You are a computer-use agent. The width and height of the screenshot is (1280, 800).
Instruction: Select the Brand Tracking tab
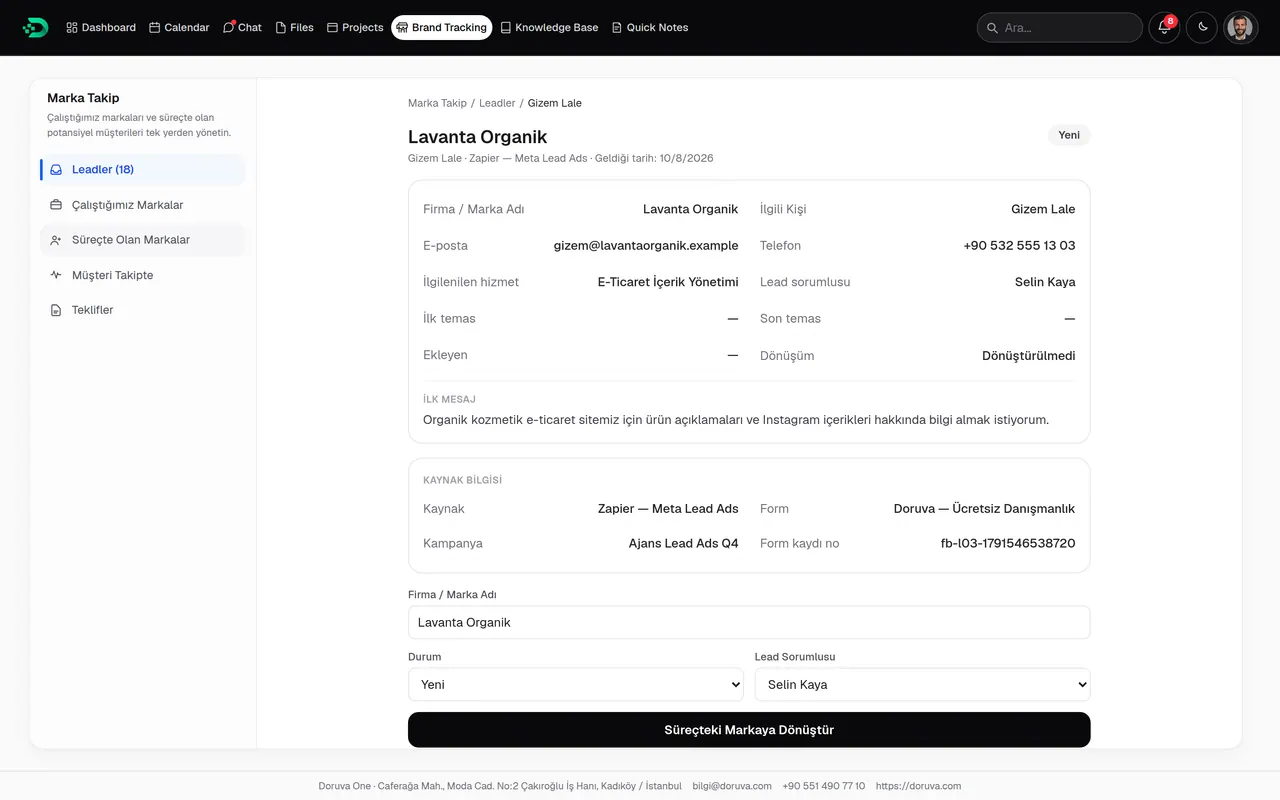pyautogui.click(x=441, y=28)
